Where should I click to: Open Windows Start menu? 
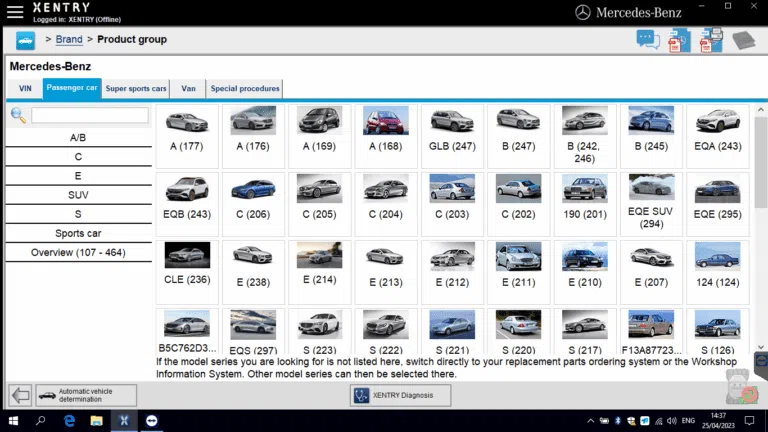pyautogui.click(x=14, y=421)
